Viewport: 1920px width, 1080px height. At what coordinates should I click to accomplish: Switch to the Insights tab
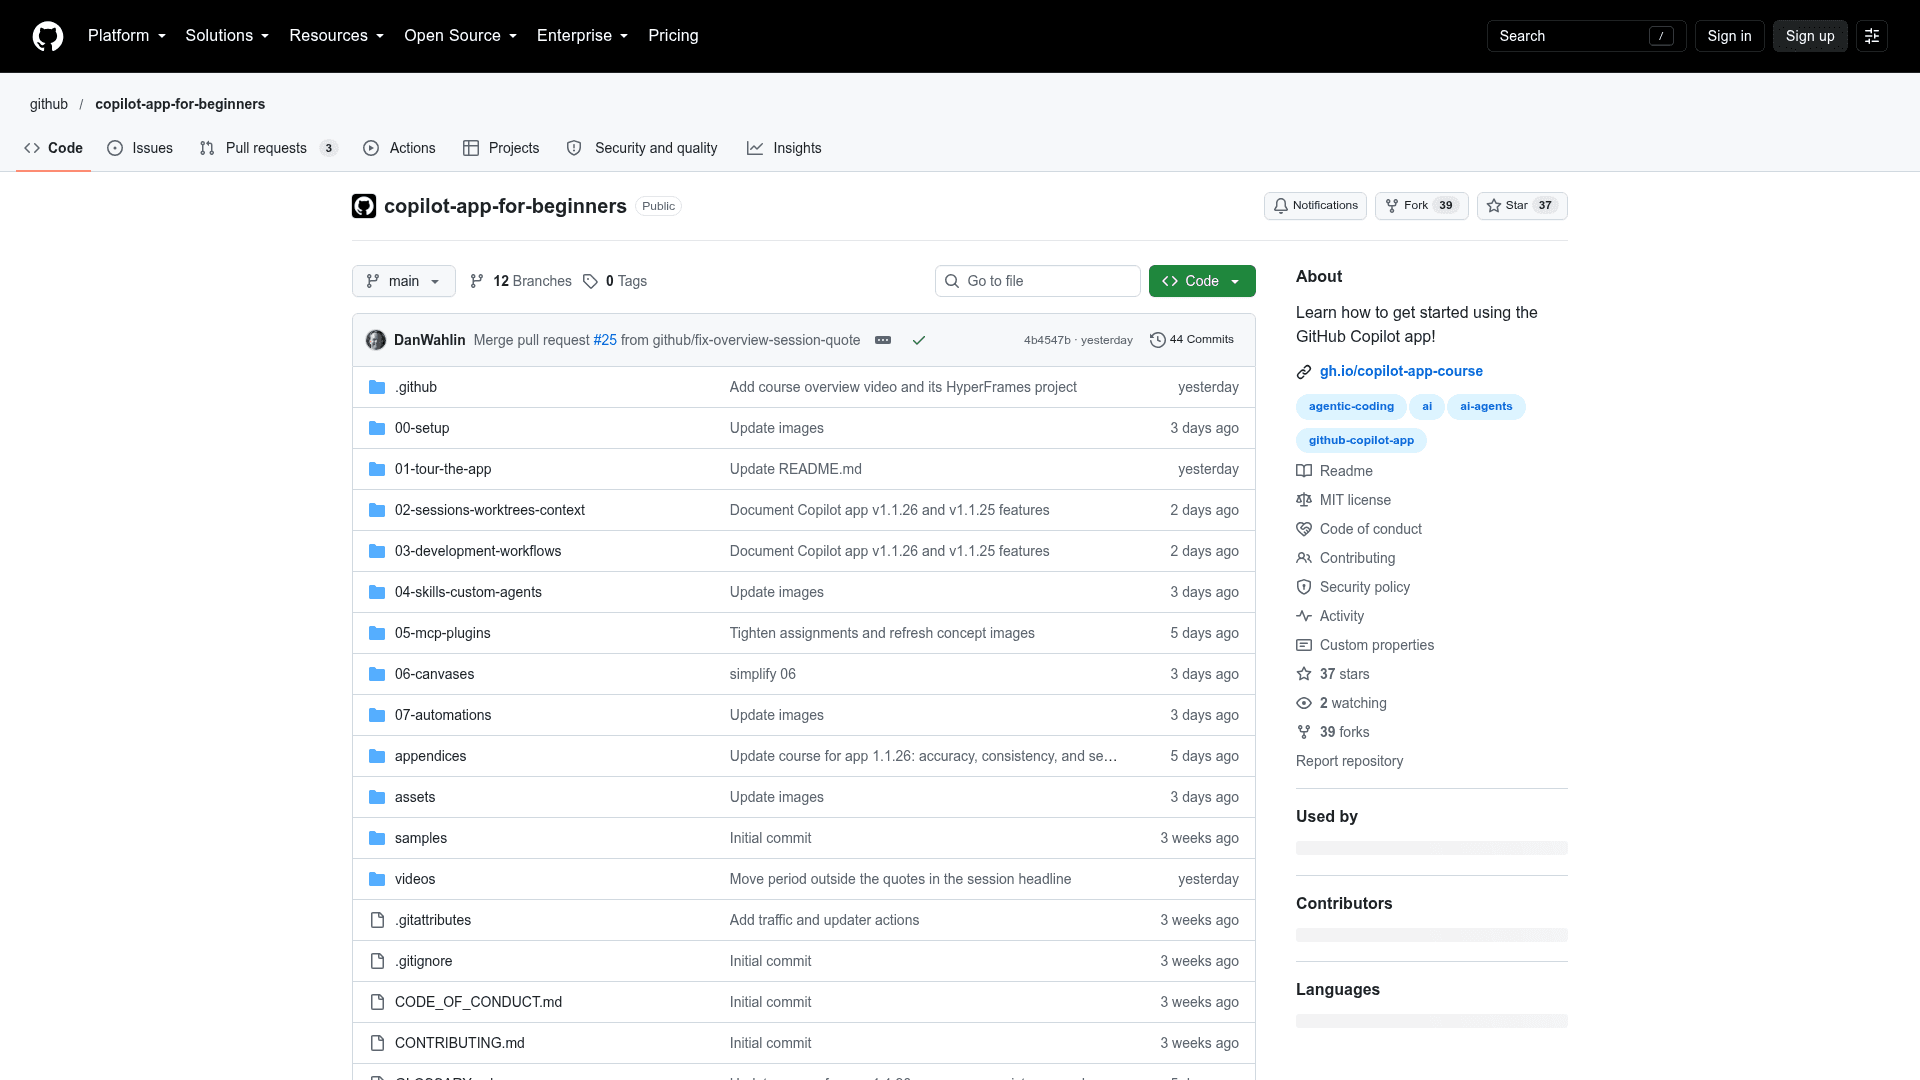[784, 148]
